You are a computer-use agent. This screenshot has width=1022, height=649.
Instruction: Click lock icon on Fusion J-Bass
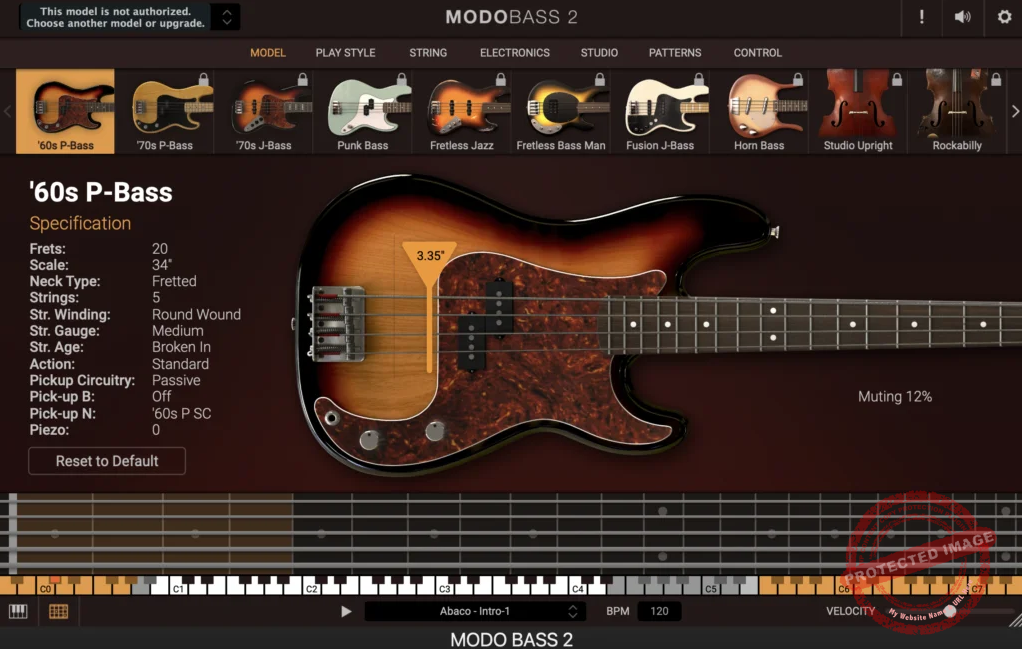(x=699, y=79)
